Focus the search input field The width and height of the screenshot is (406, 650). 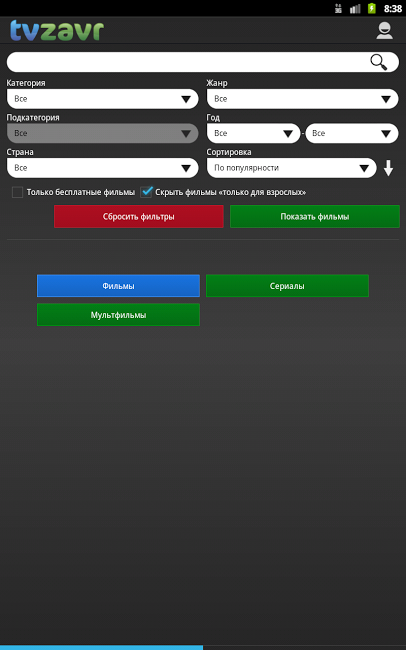187,62
